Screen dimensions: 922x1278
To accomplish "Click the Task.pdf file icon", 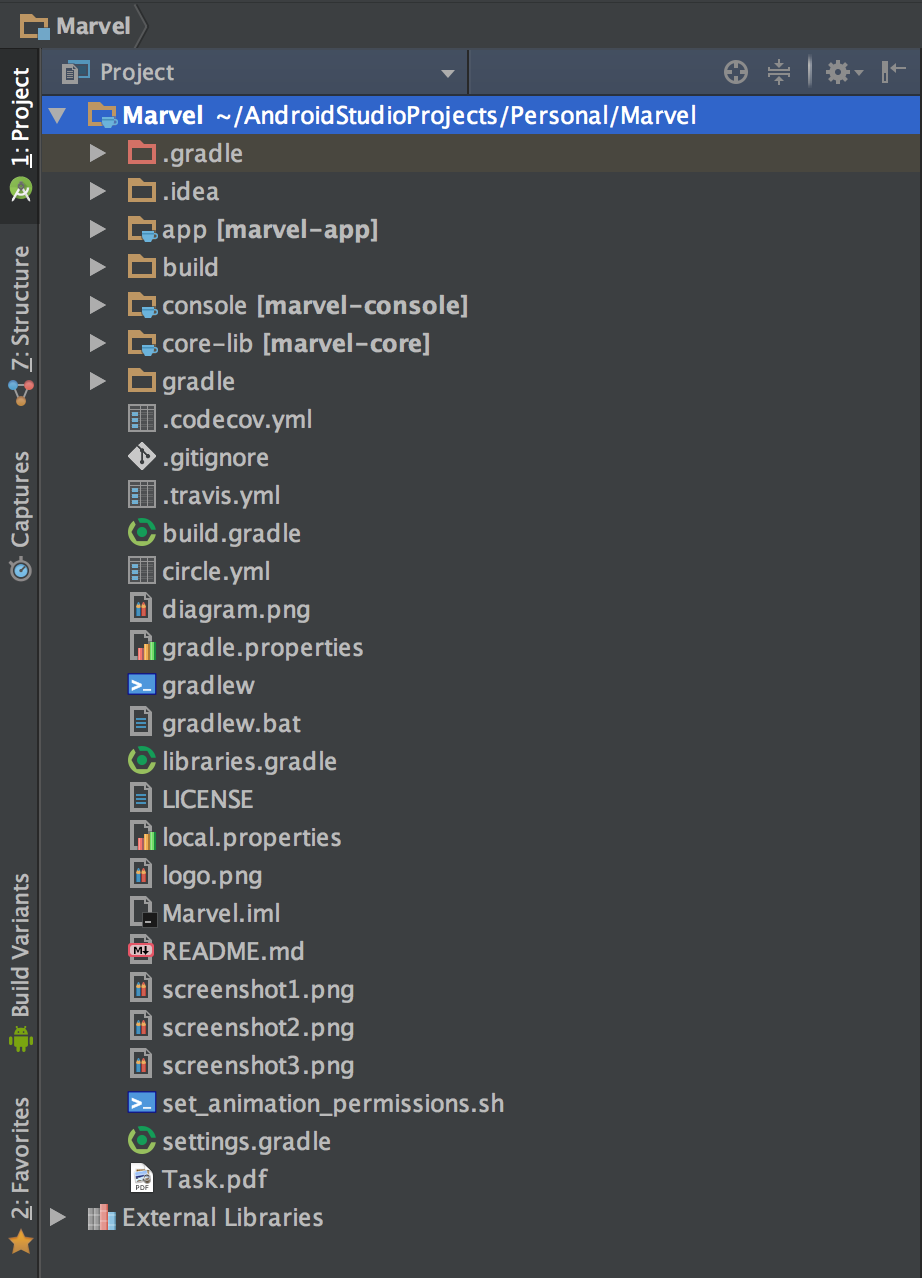I will pyautogui.click(x=142, y=1179).
